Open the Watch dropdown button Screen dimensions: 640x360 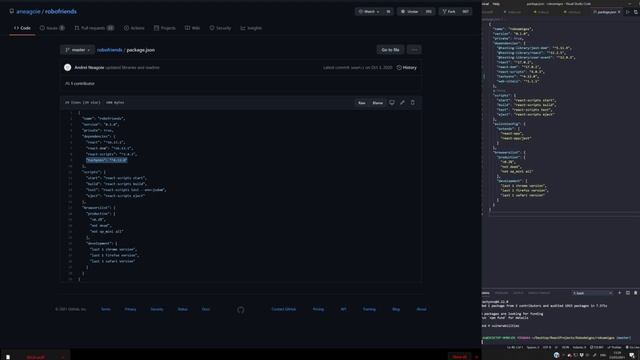coord(369,11)
